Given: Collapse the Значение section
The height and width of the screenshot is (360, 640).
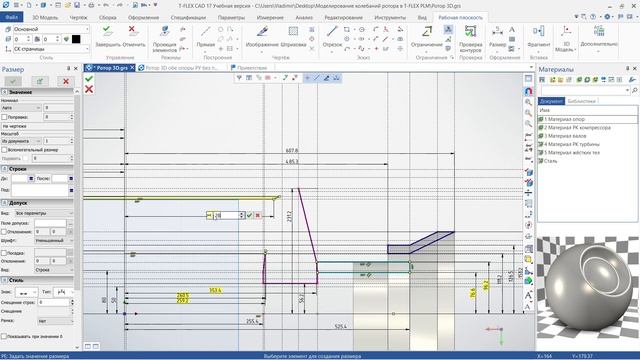Looking at the screenshot, I should 4,92.
